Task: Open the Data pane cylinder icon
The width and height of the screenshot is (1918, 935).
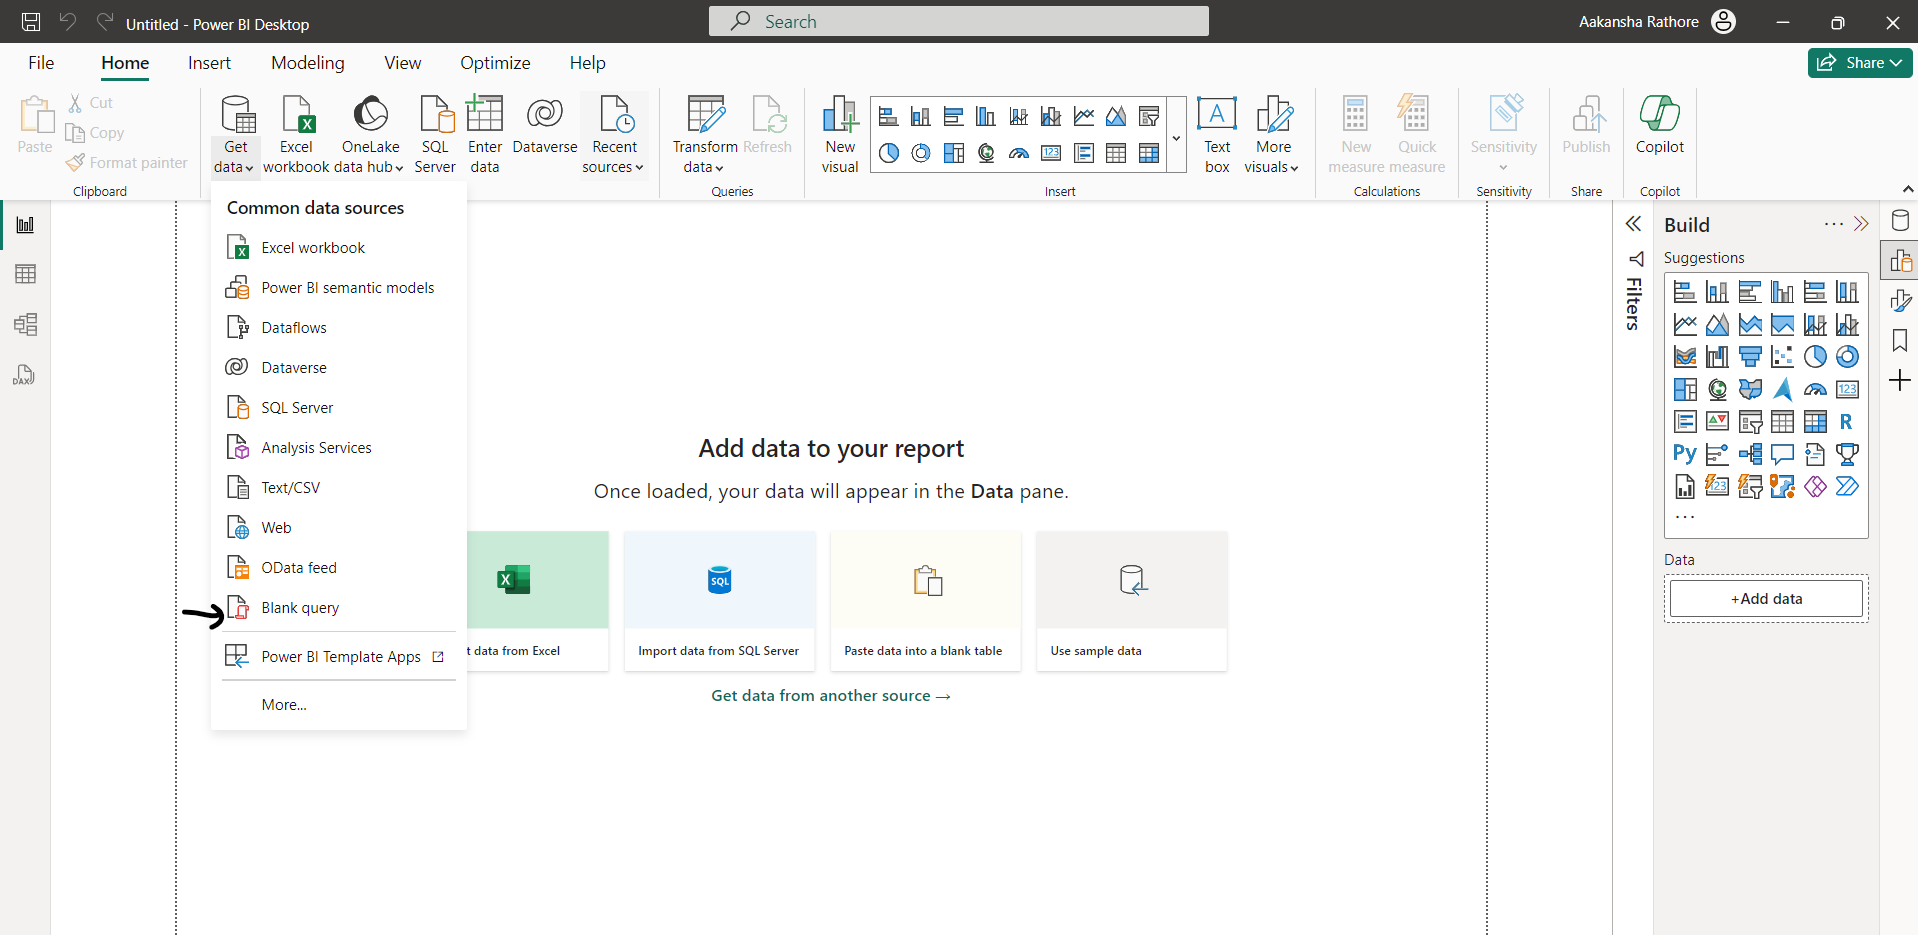Action: click(1900, 221)
